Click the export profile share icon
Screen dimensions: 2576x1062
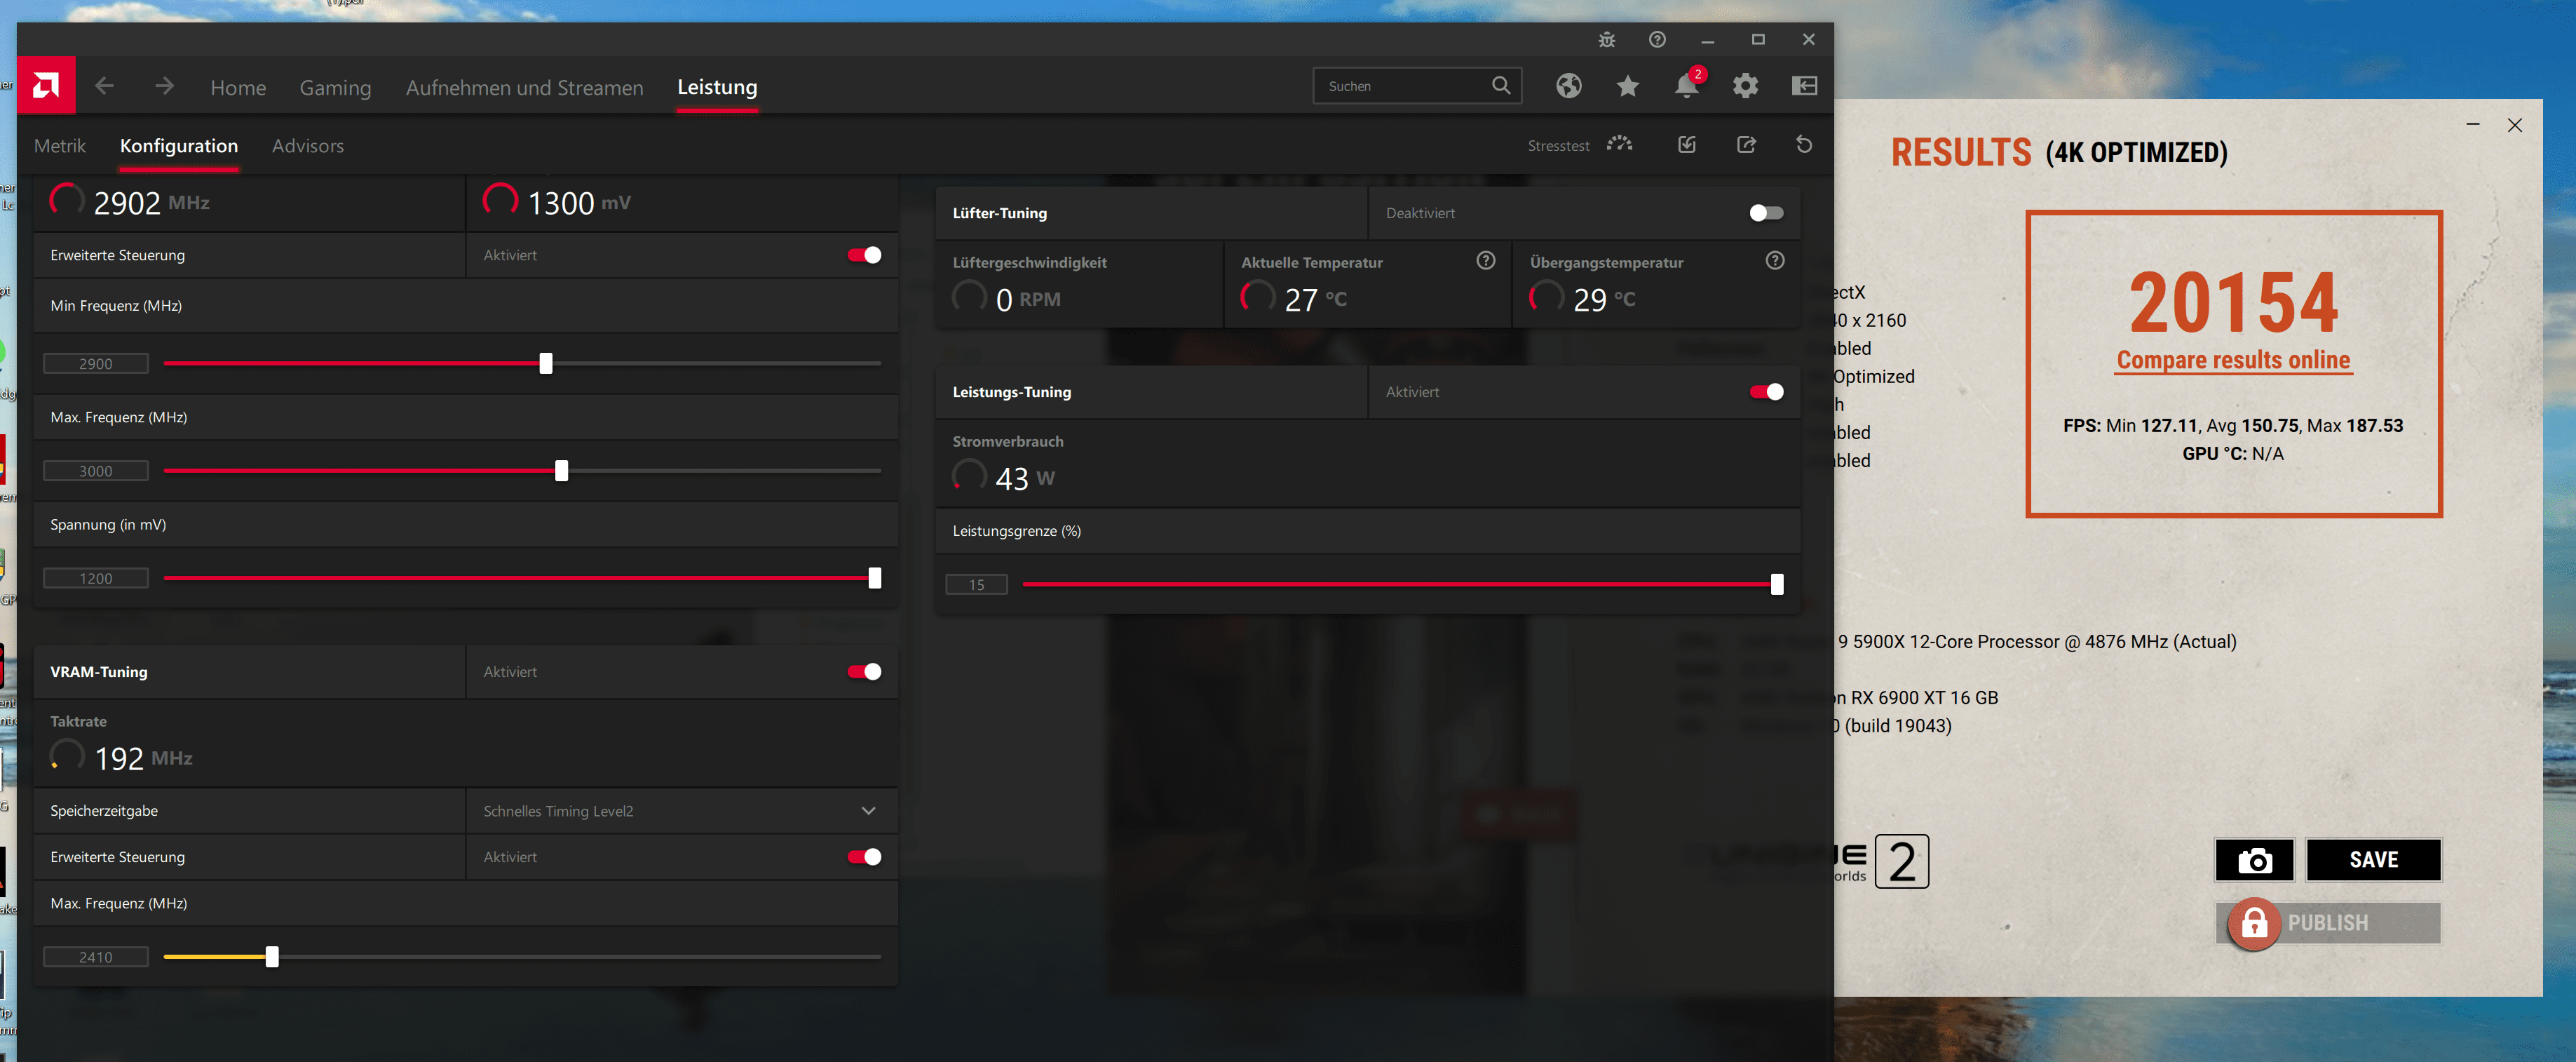[x=1746, y=145]
